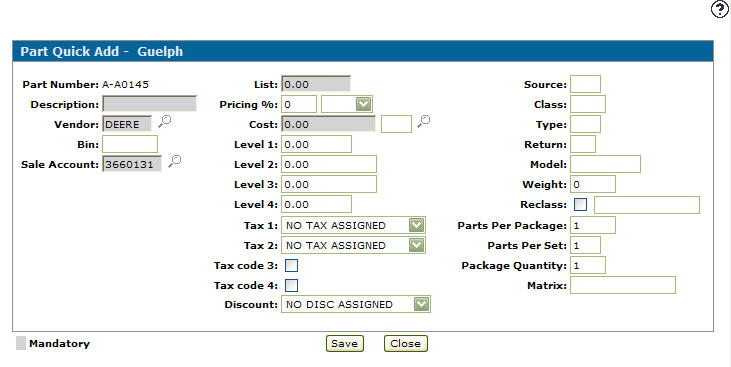Click into the Bin field

[x=130, y=144]
